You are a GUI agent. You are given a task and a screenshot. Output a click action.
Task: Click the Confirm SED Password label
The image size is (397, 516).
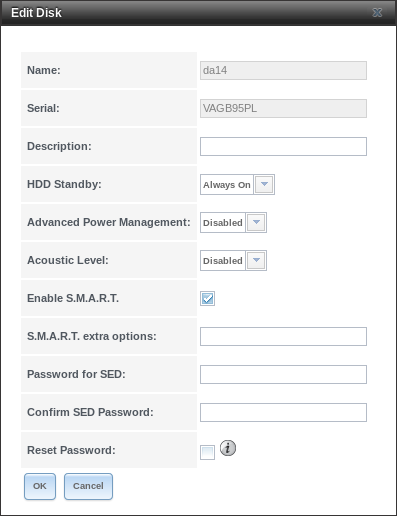pos(90,412)
